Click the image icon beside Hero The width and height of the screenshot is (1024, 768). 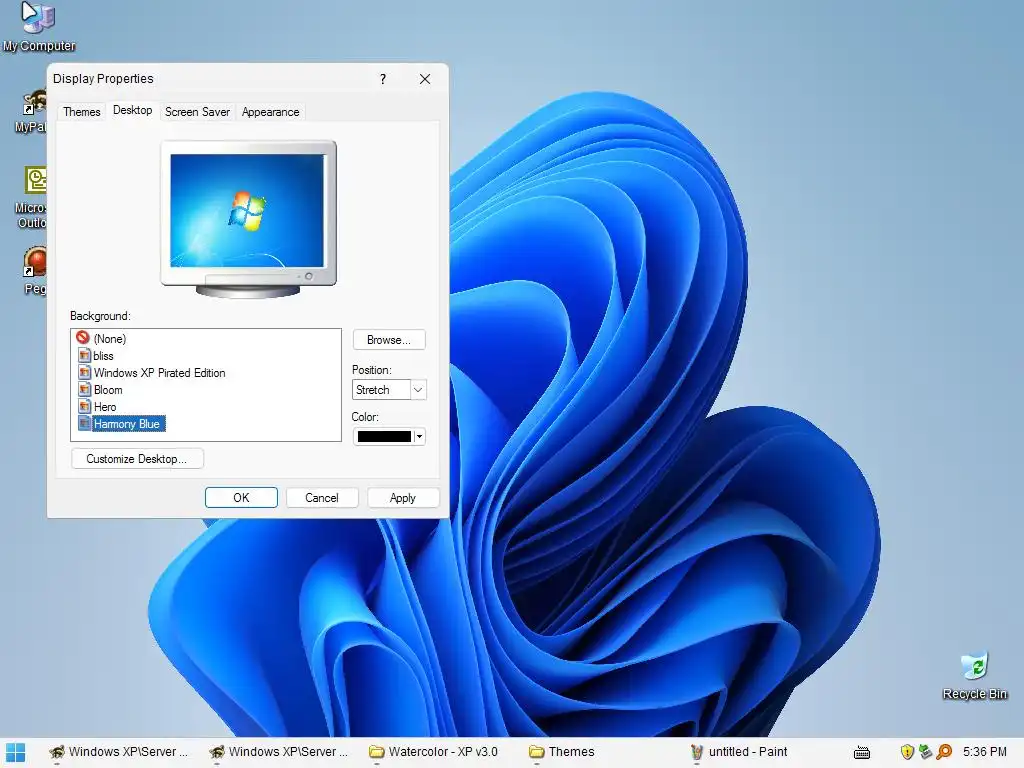point(84,406)
